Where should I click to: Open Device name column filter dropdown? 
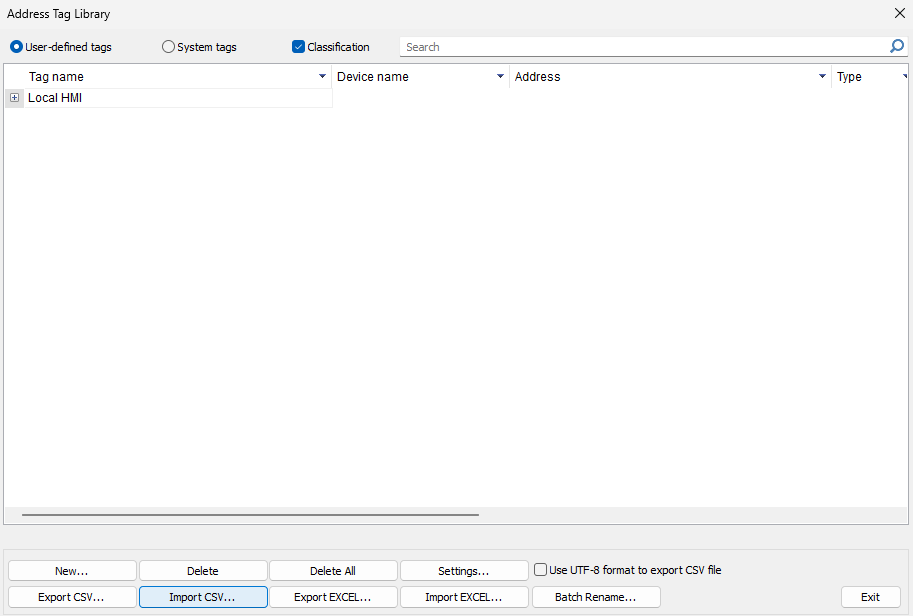click(500, 76)
